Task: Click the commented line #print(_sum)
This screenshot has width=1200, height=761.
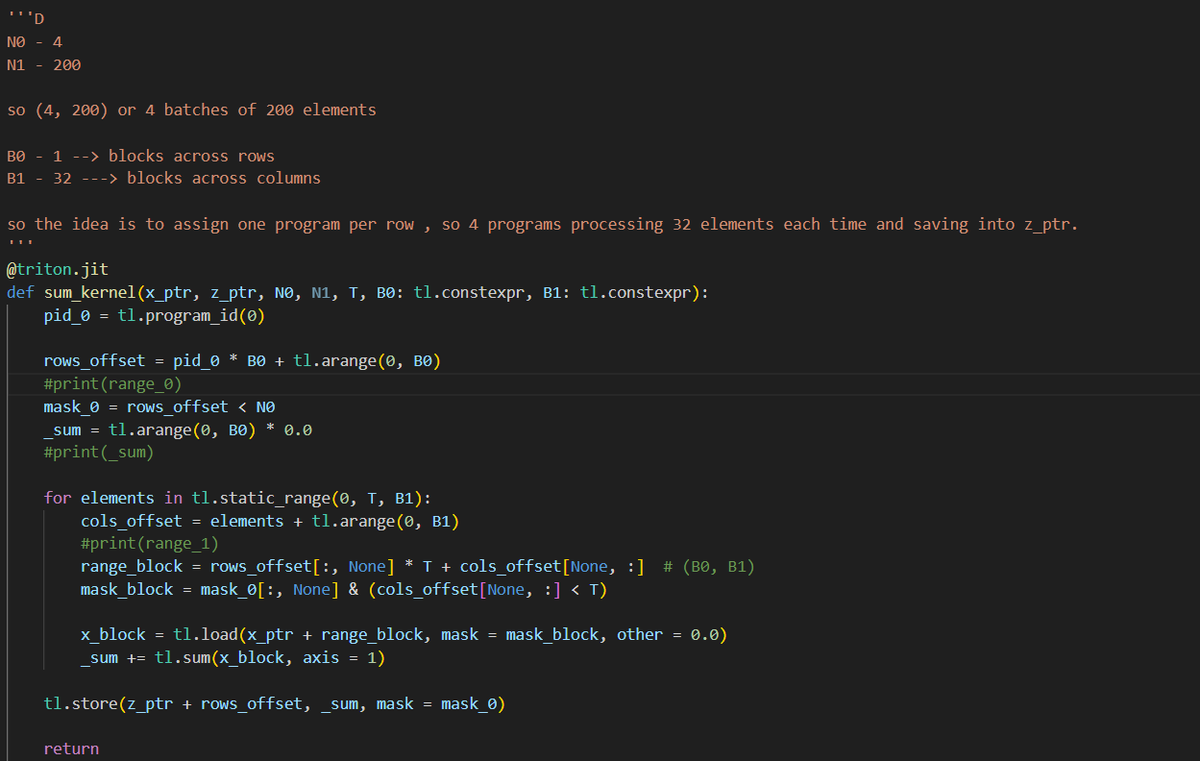Action: click(x=98, y=452)
